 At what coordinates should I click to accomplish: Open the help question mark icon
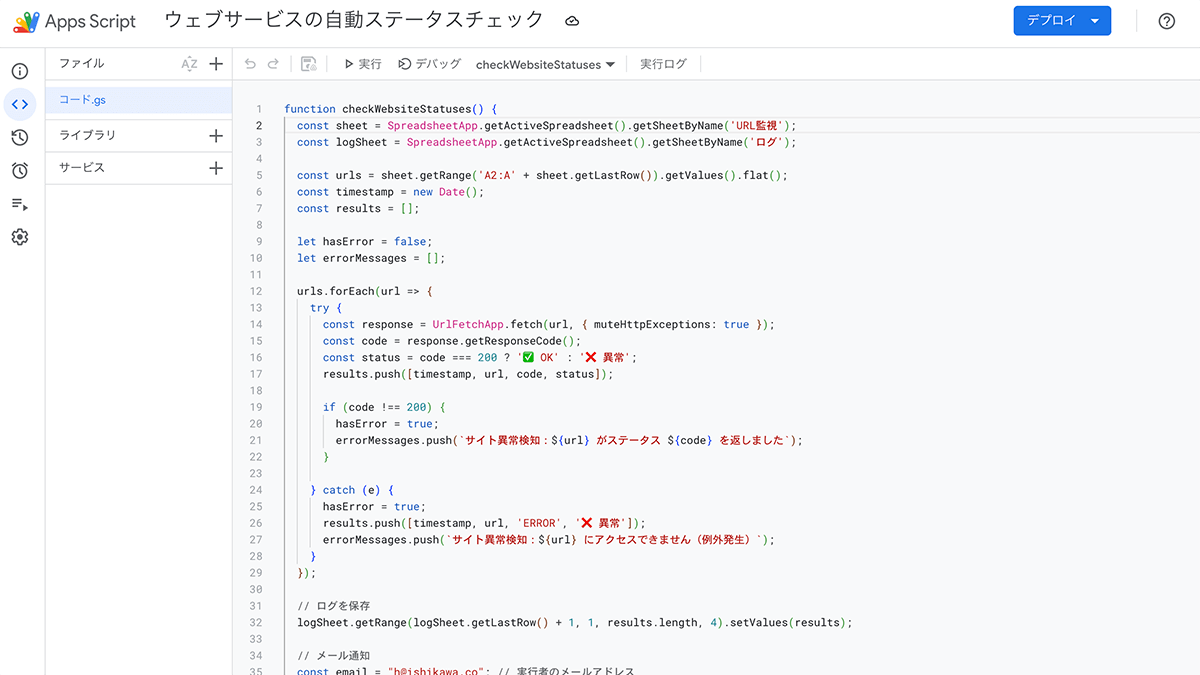(1166, 21)
